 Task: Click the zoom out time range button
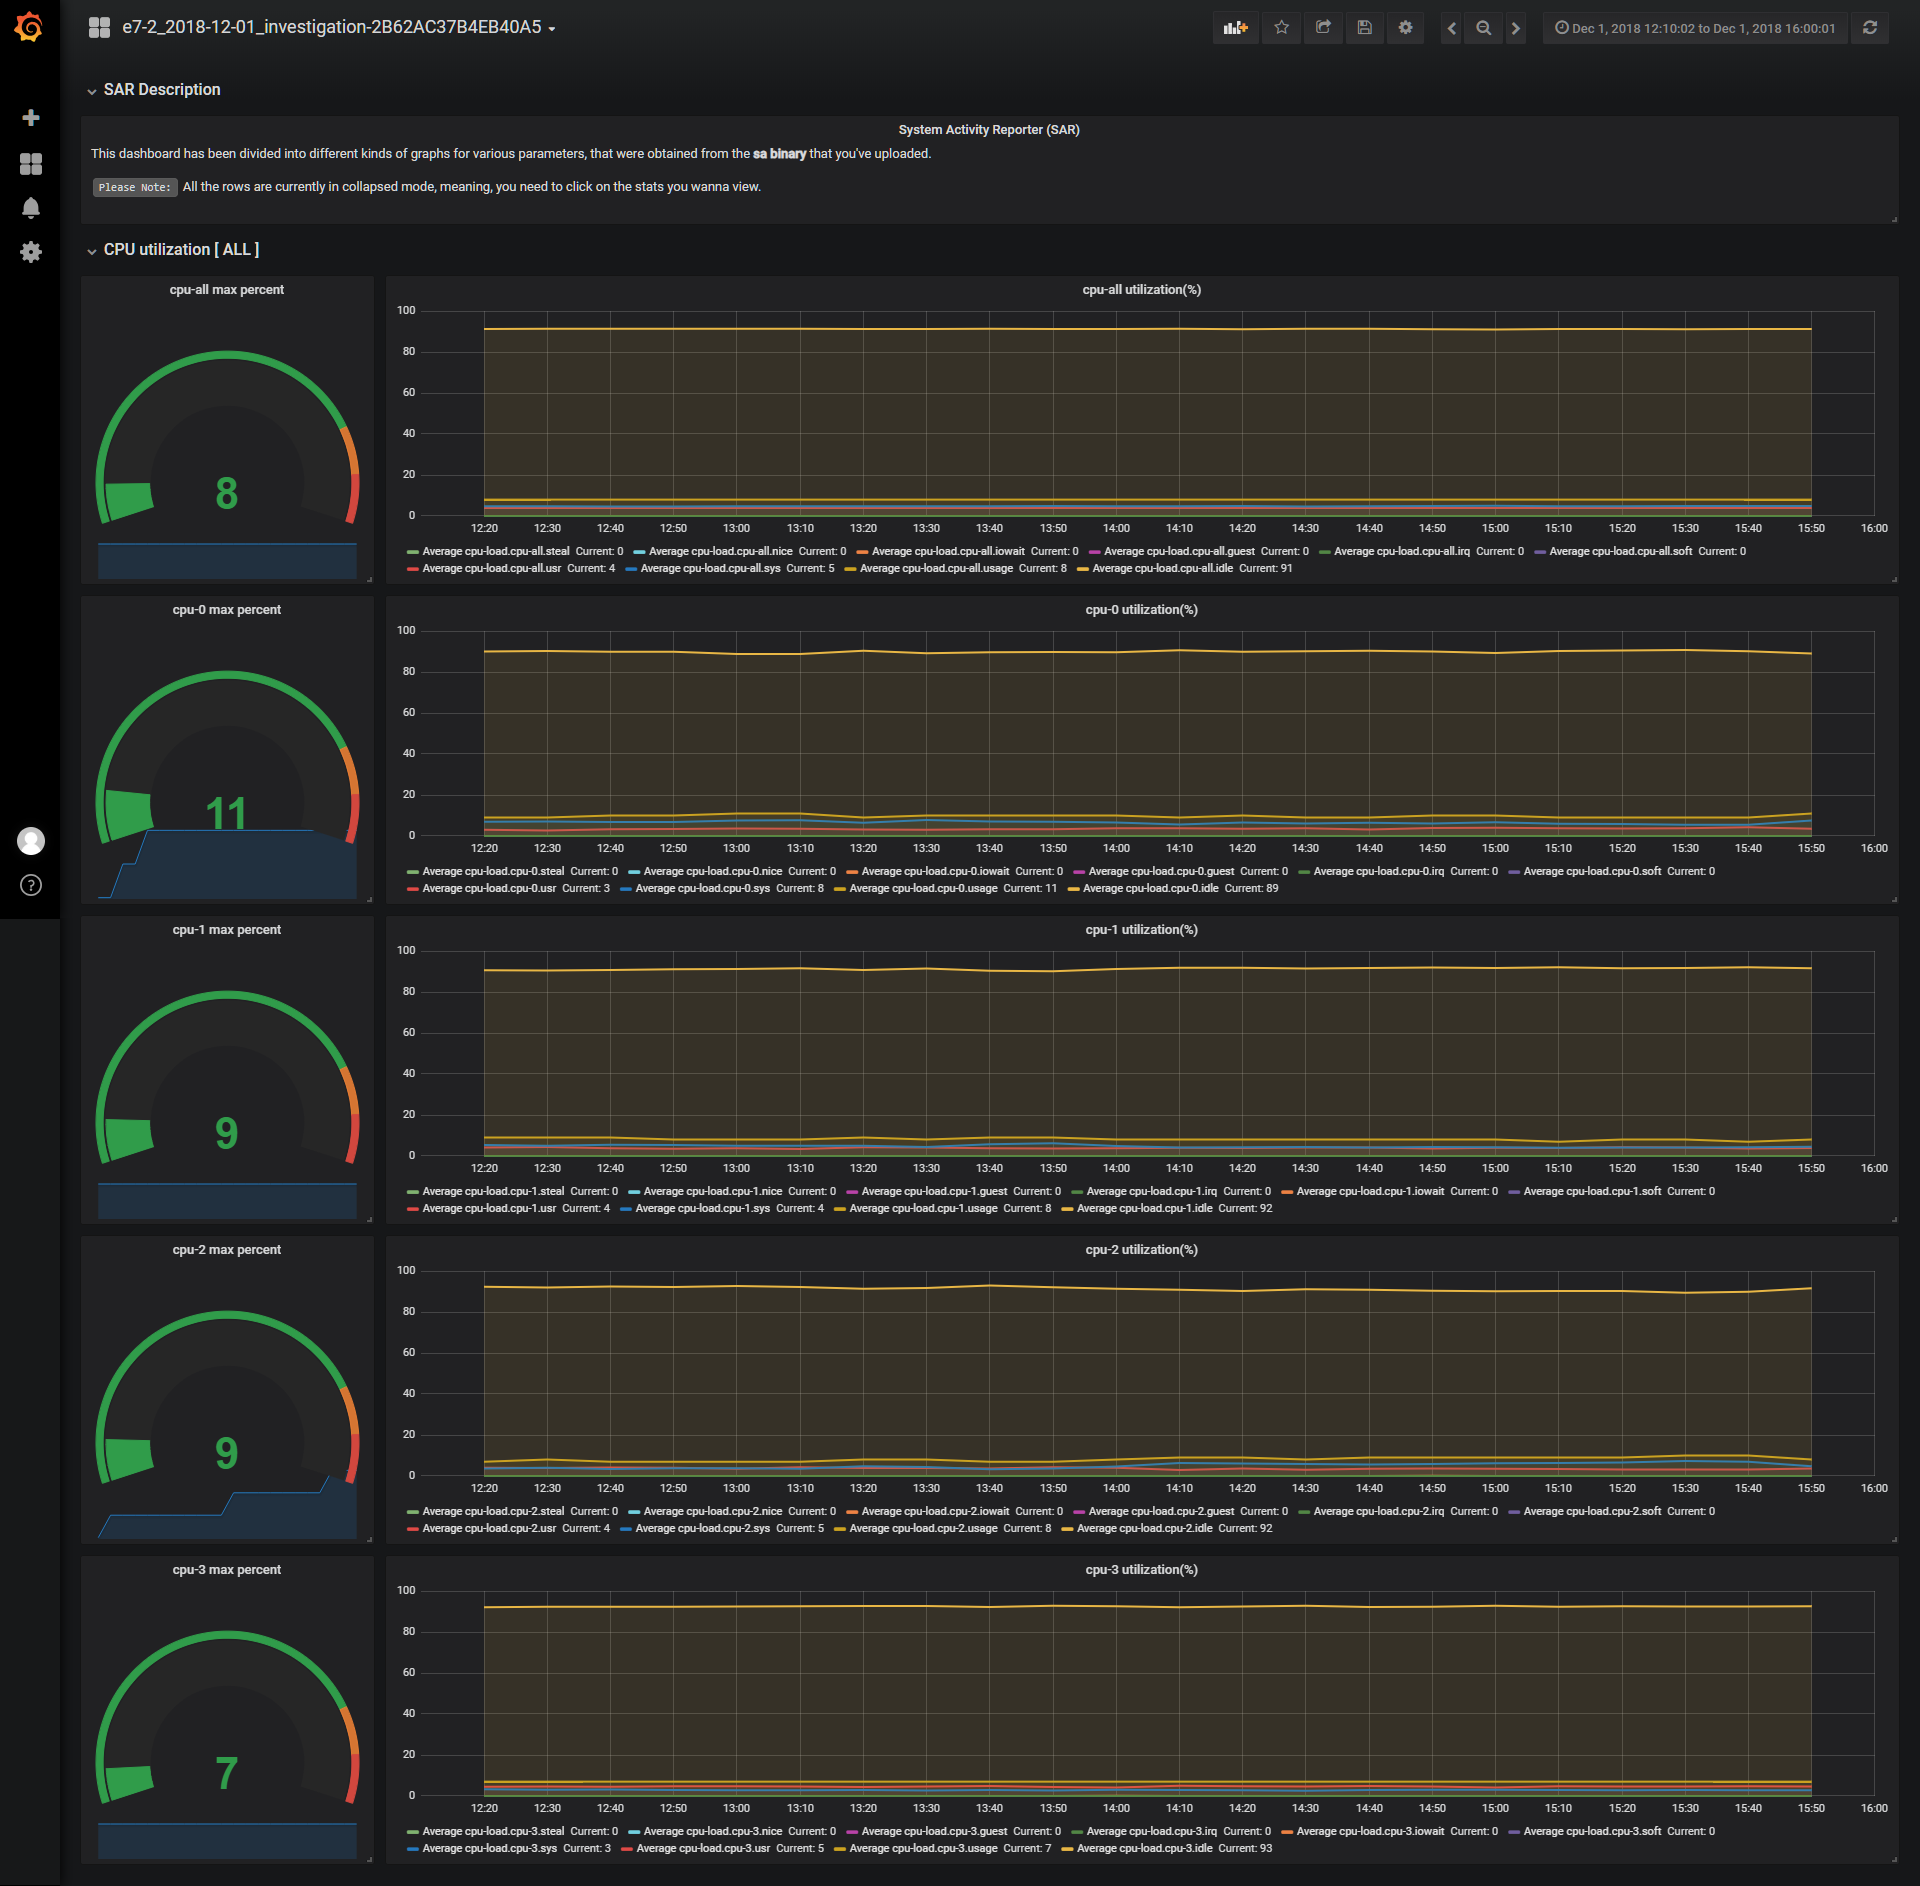pyautogui.click(x=1483, y=28)
